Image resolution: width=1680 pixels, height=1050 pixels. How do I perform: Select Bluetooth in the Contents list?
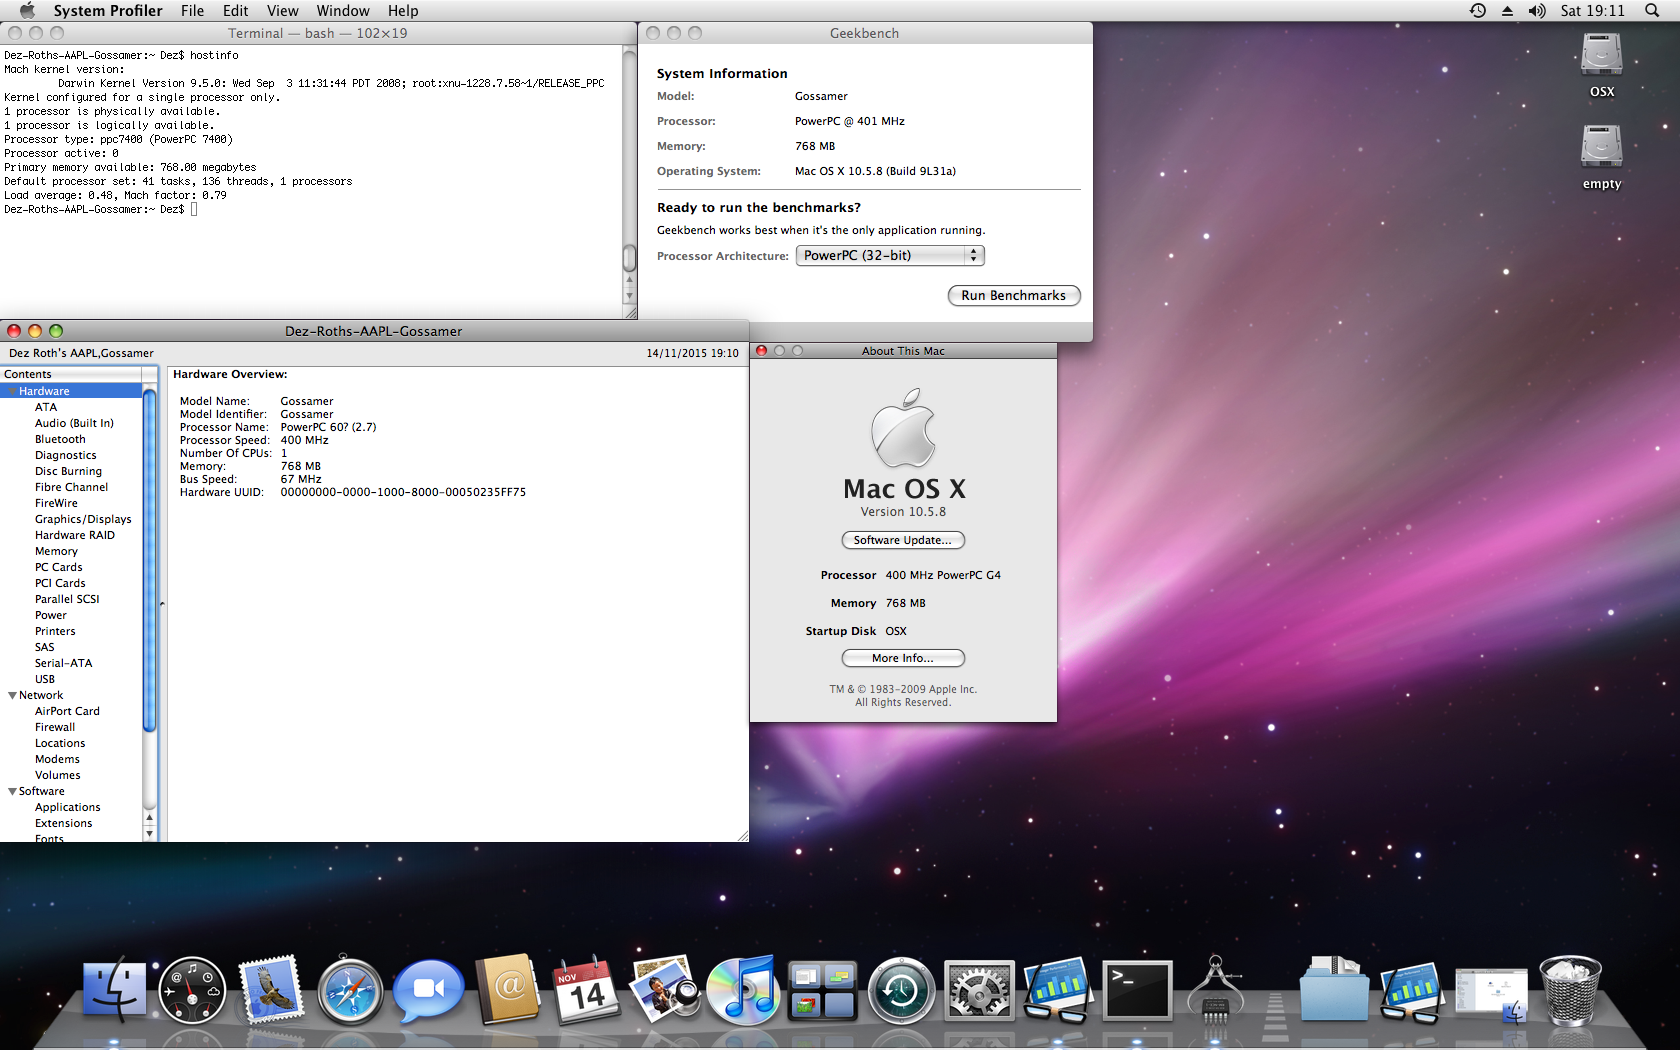[x=60, y=439]
